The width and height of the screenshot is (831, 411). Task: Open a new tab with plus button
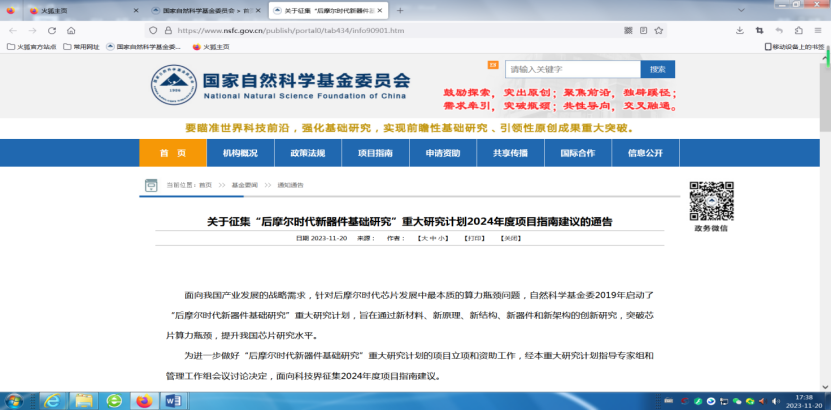[x=400, y=11]
